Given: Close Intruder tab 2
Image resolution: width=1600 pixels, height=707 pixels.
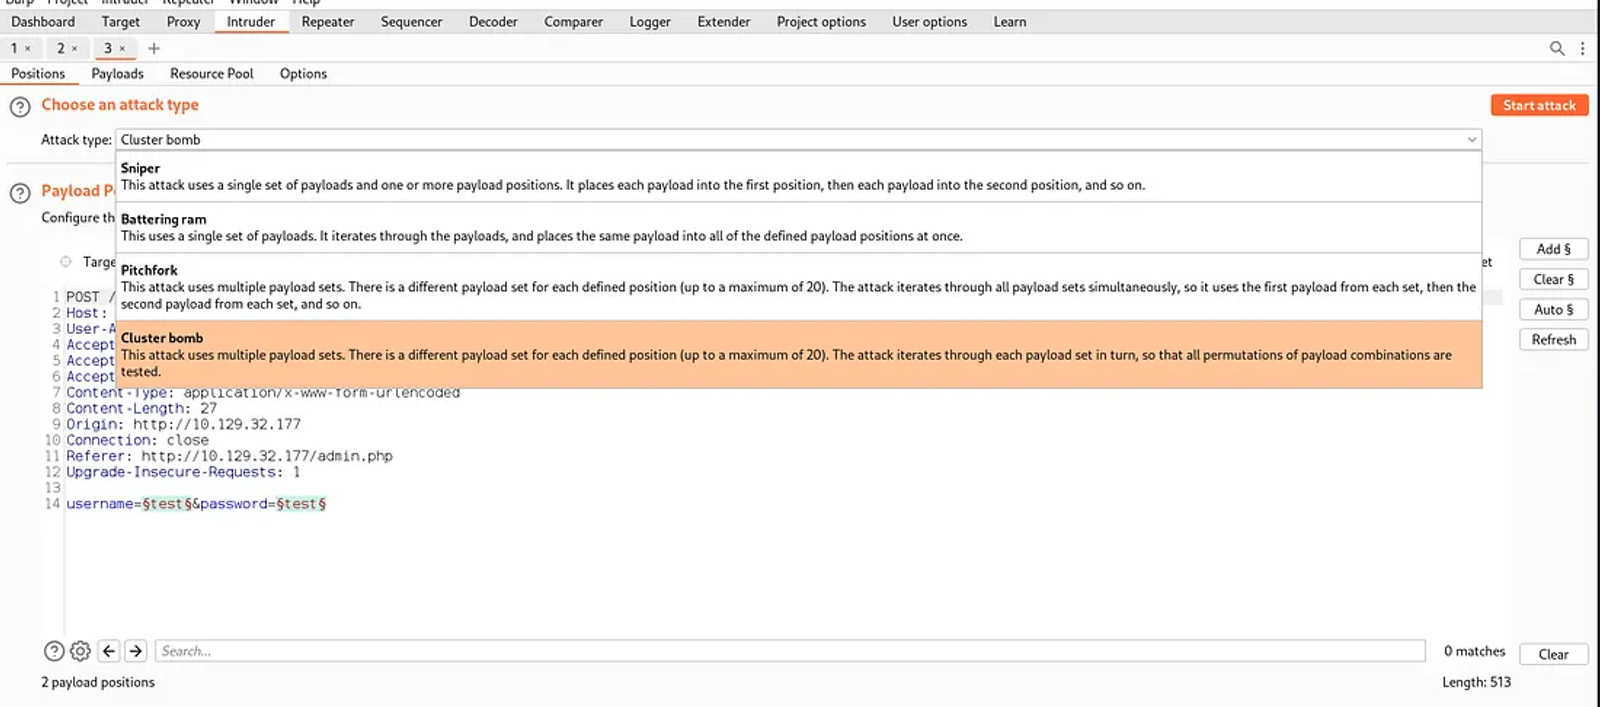Looking at the screenshot, I should pyautogui.click(x=74, y=48).
